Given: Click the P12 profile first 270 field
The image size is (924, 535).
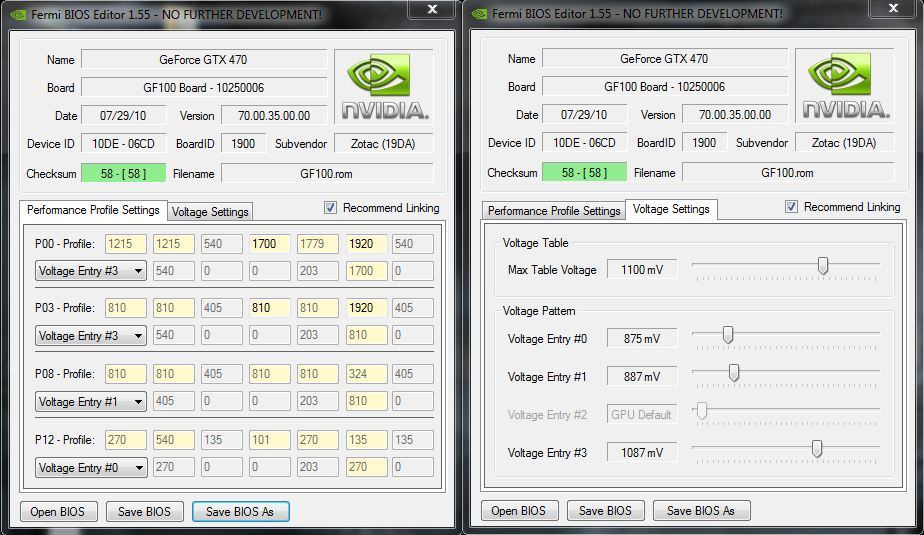Looking at the screenshot, I should coord(126,440).
